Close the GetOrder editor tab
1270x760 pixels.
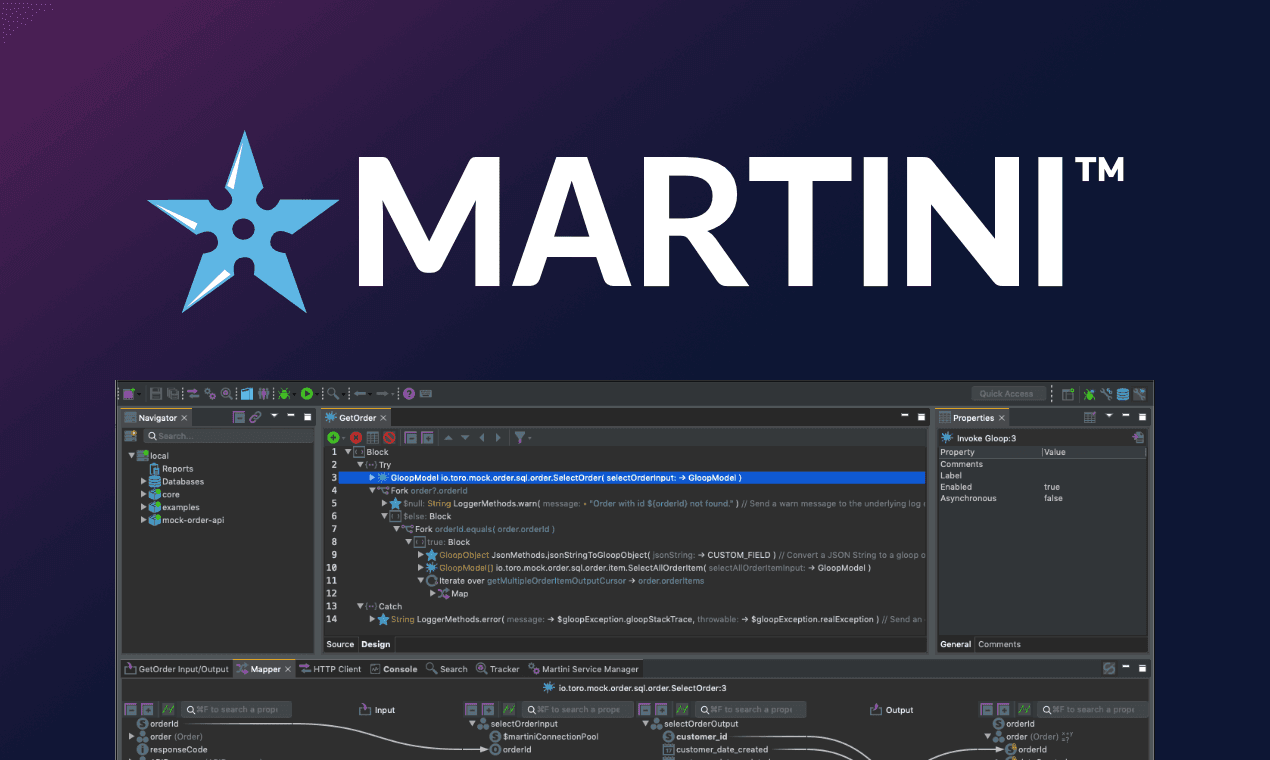coord(383,418)
